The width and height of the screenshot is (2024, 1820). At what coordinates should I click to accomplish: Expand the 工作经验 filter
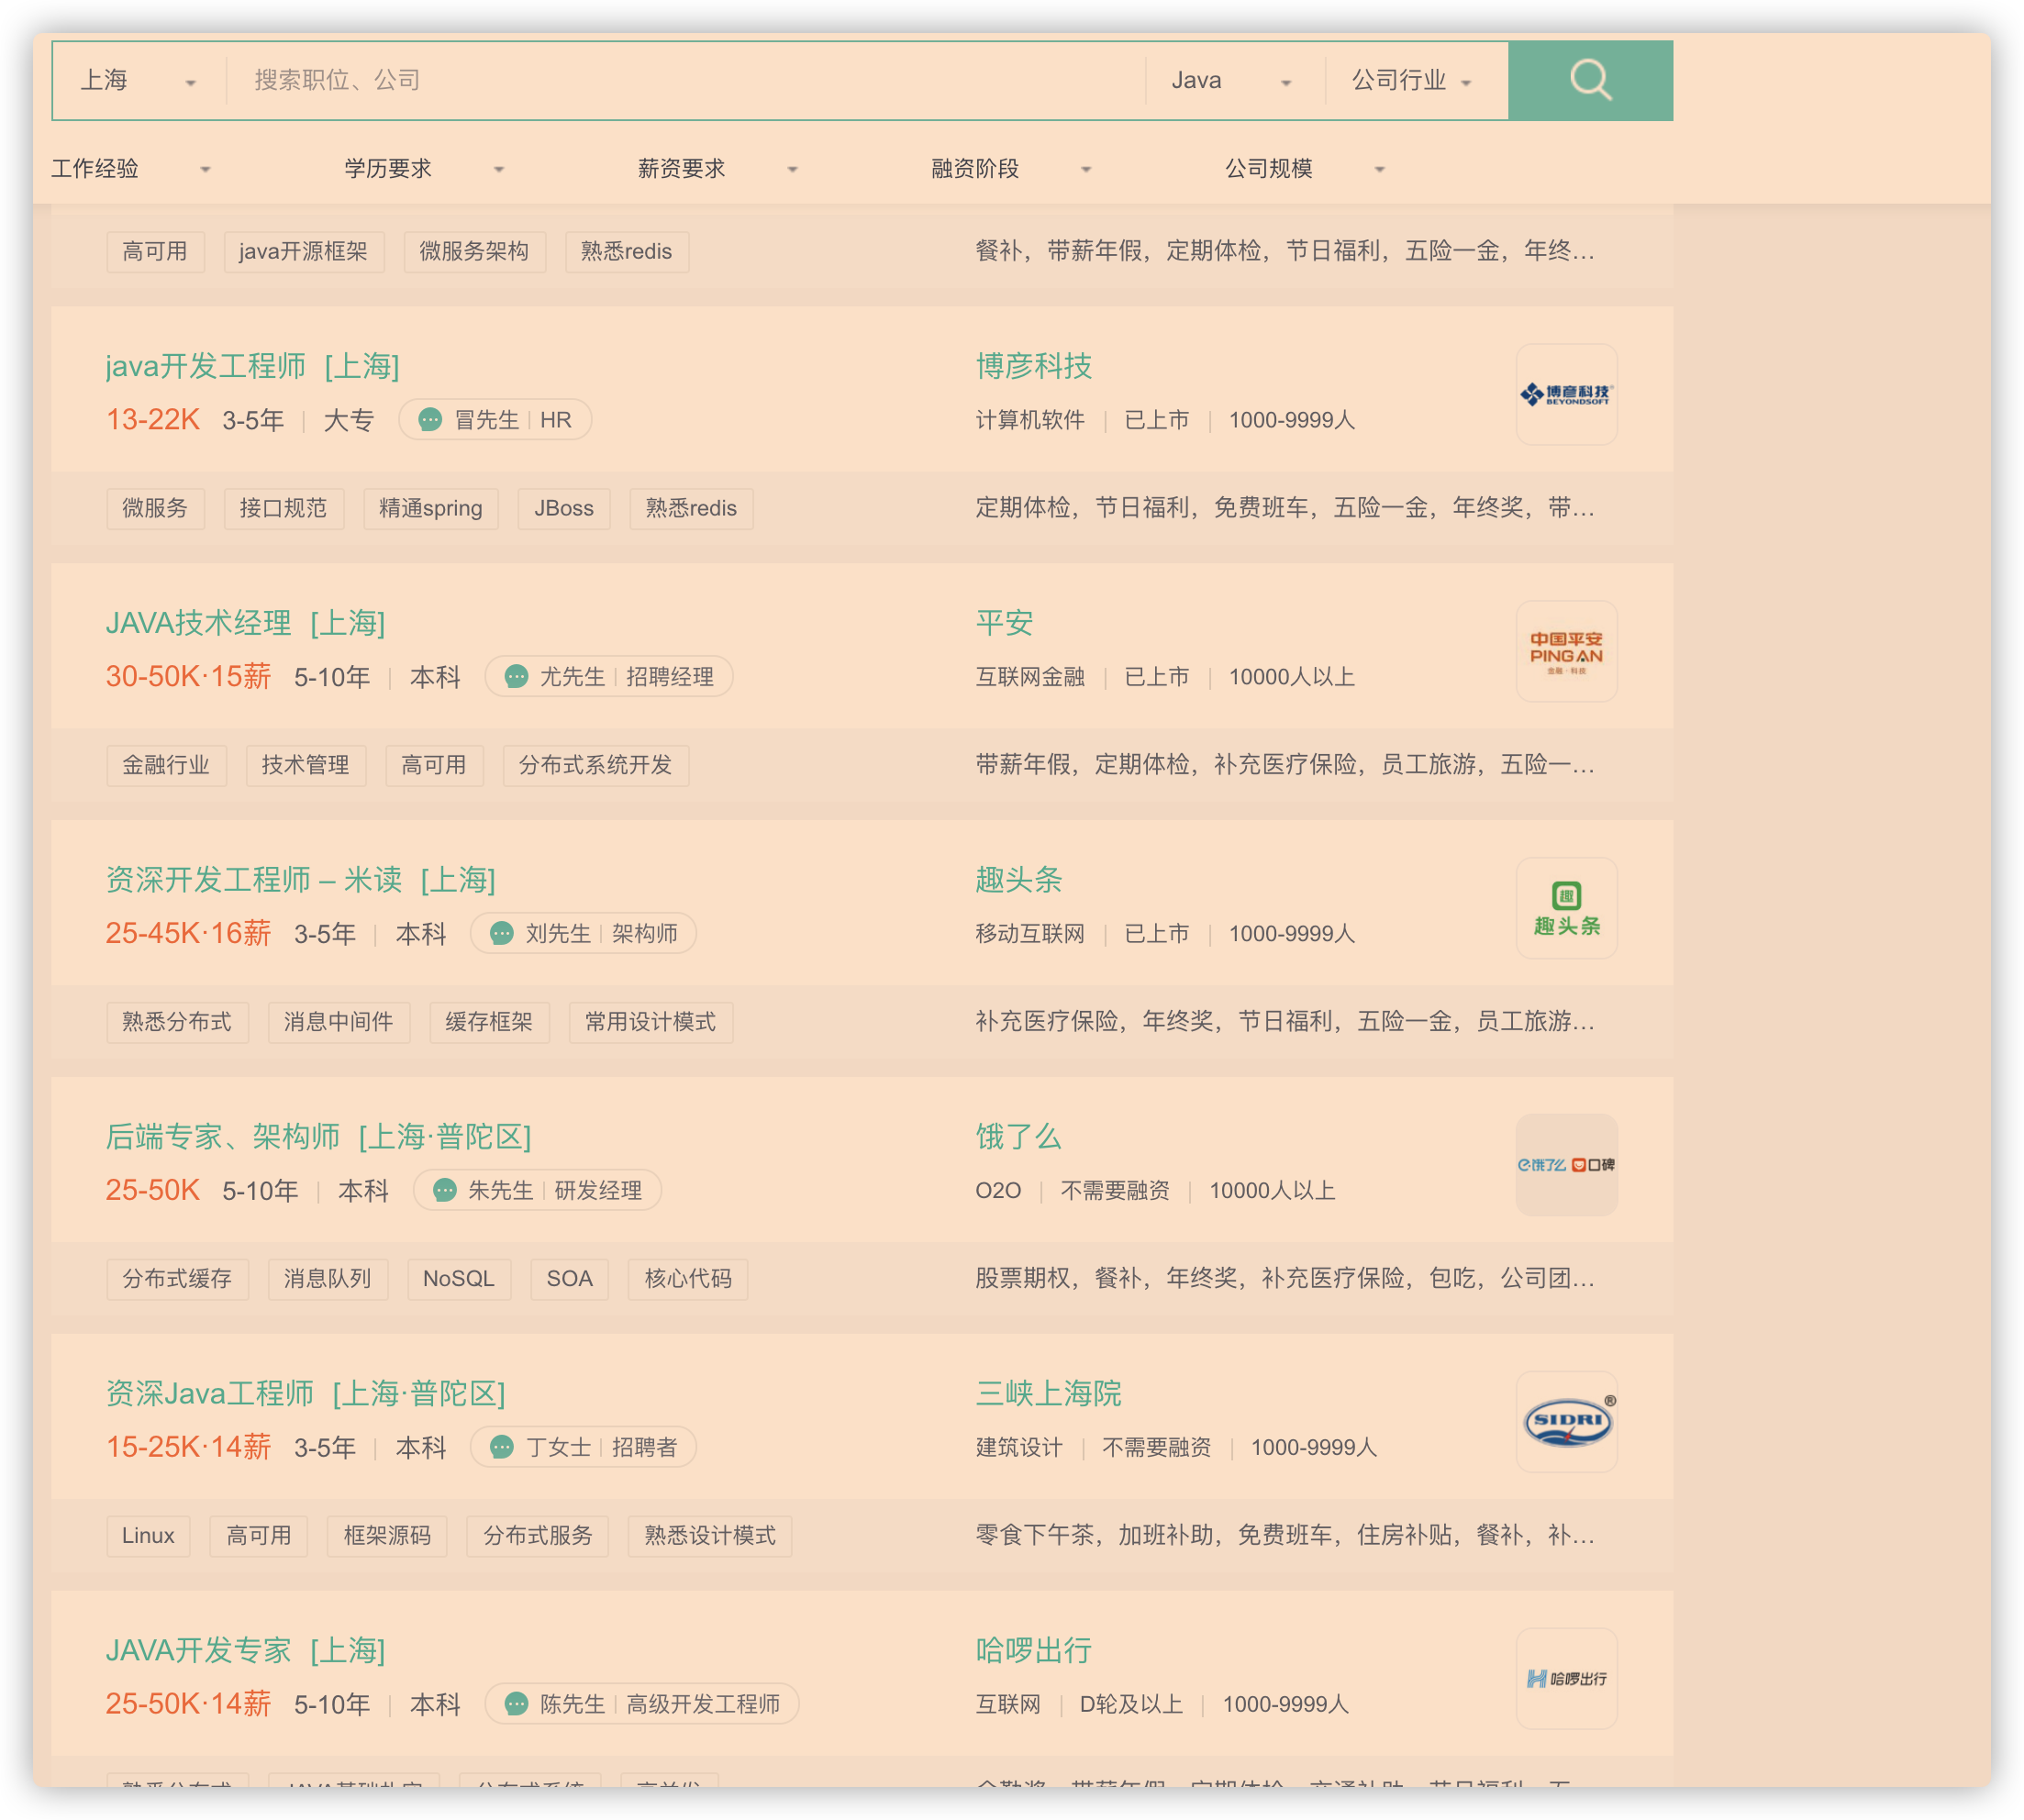131,169
